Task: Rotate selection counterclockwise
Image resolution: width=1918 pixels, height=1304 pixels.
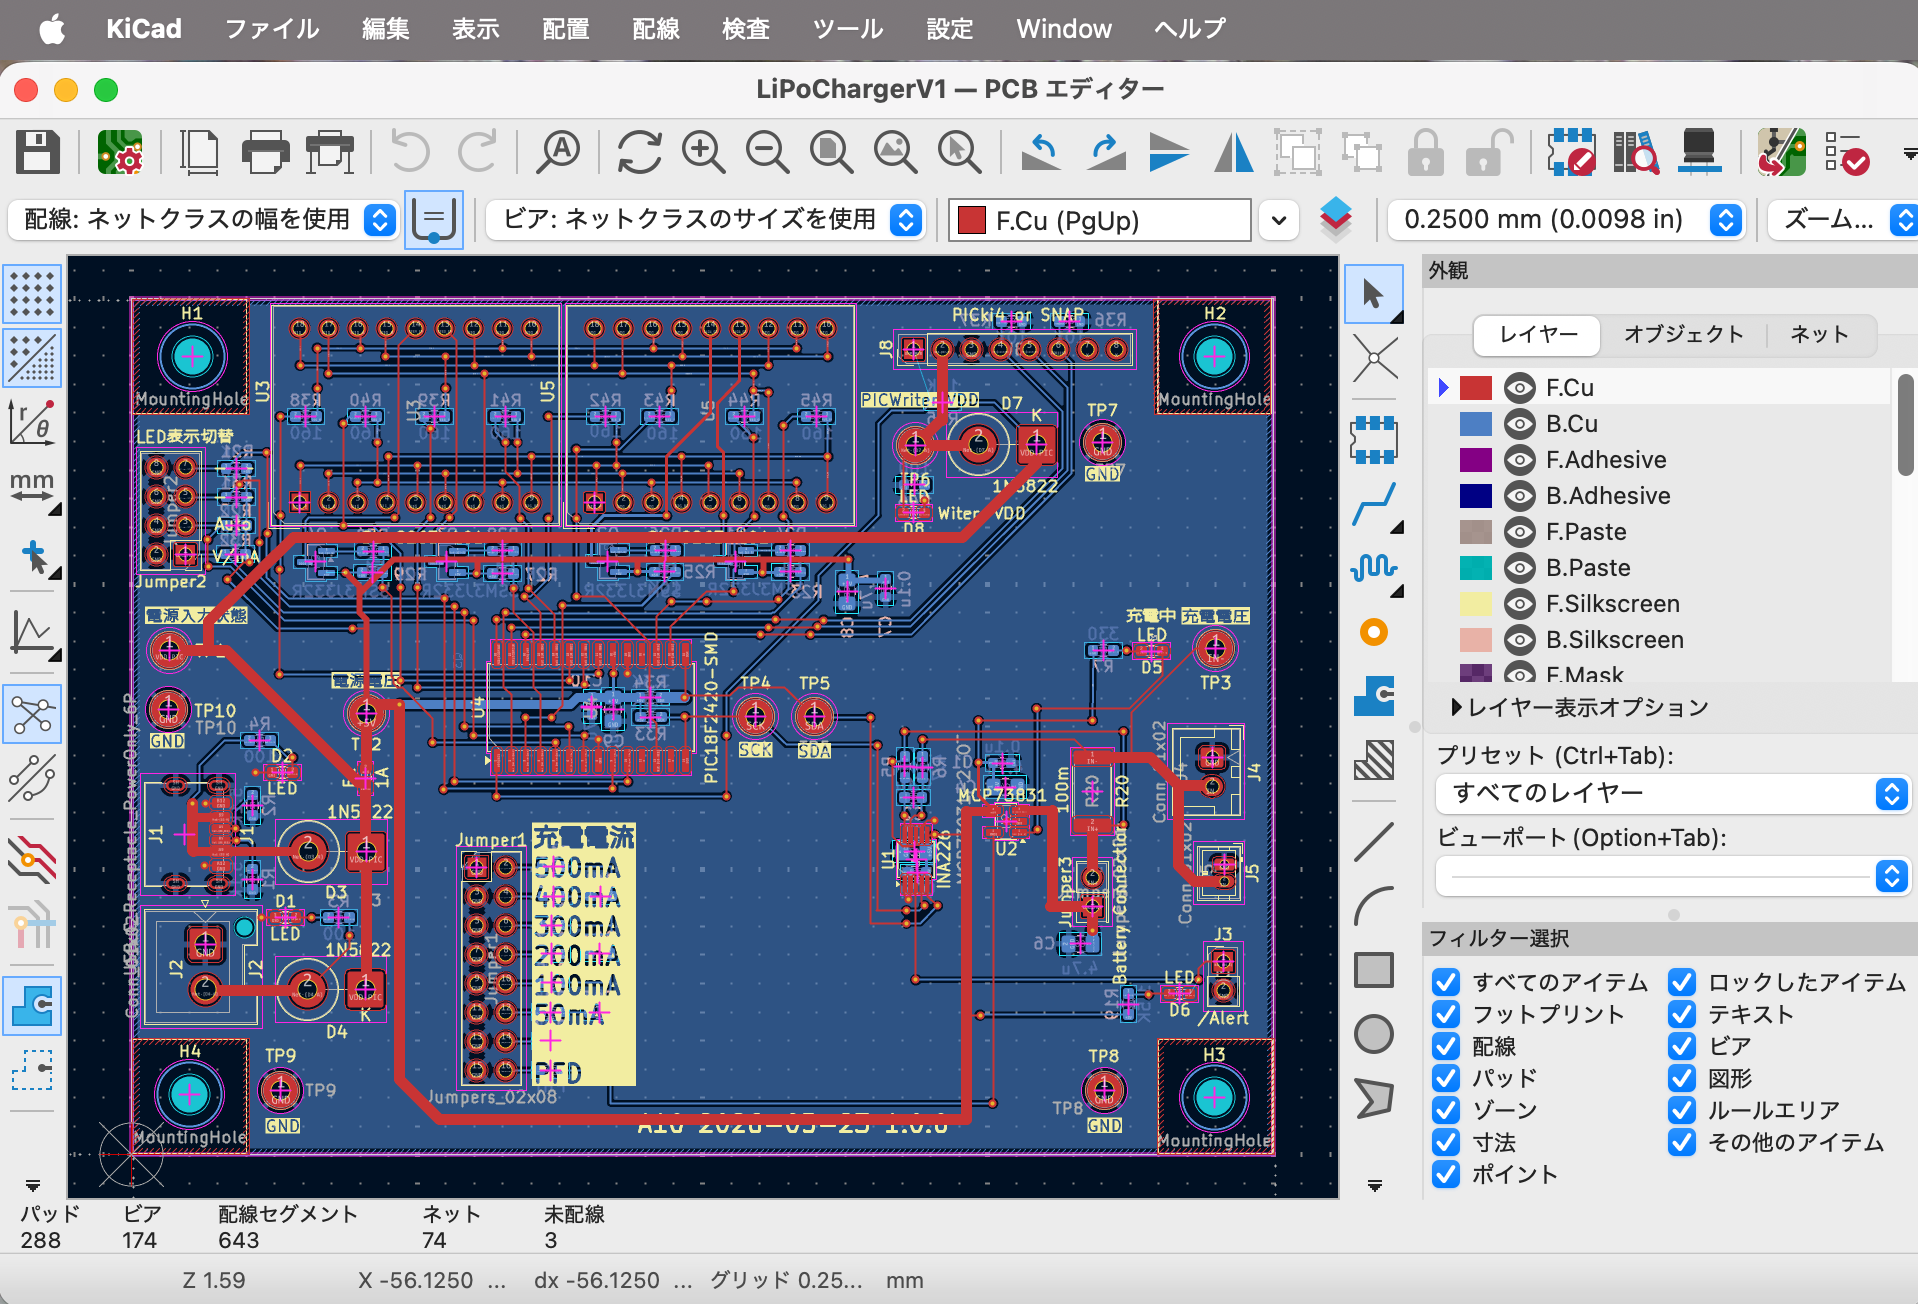Action: [1041, 153]
